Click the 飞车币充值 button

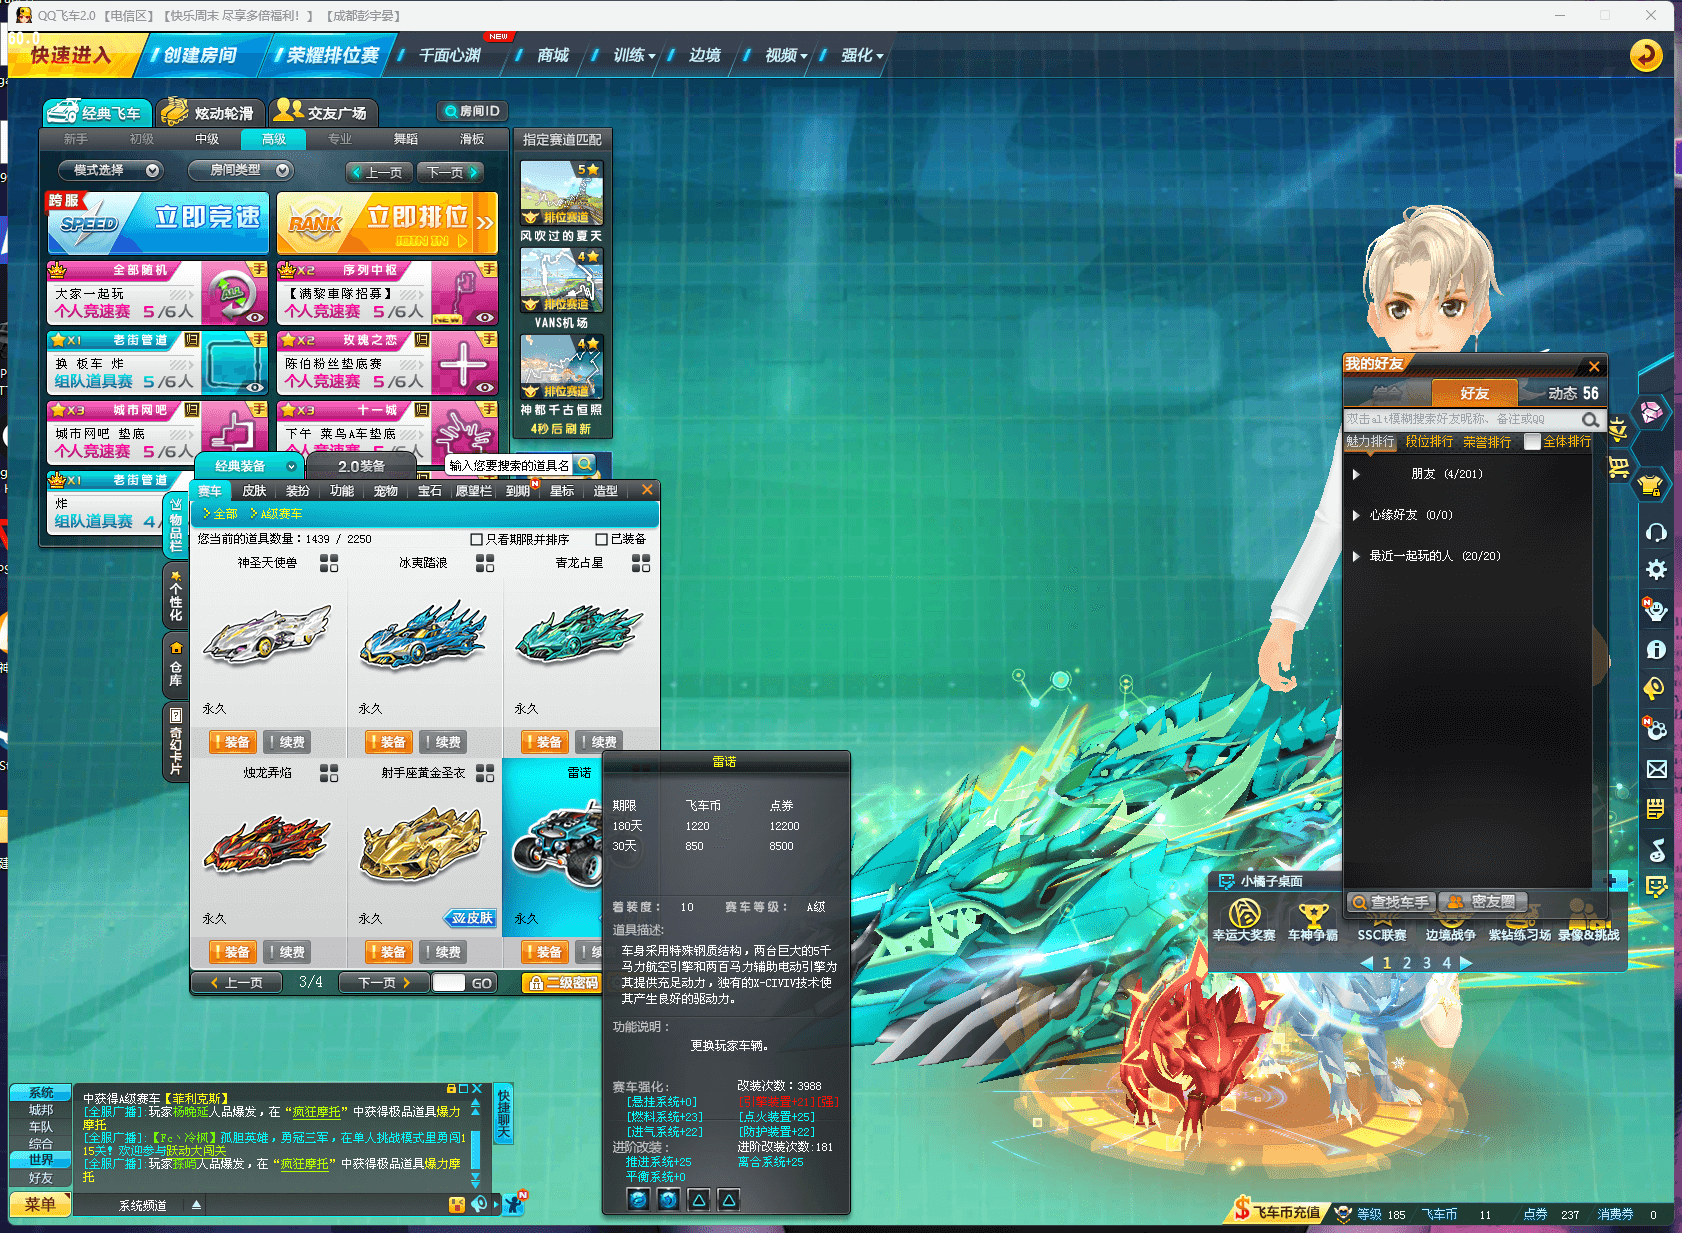pos(1277,1213)
